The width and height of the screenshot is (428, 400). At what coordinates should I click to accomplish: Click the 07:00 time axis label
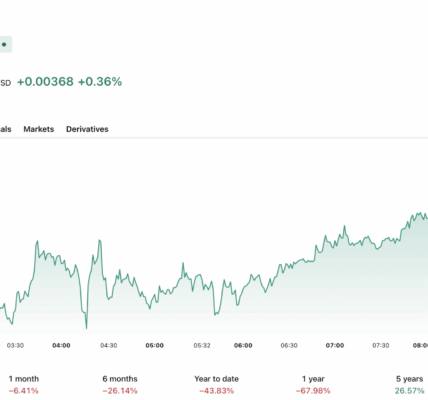coord(335,345)
